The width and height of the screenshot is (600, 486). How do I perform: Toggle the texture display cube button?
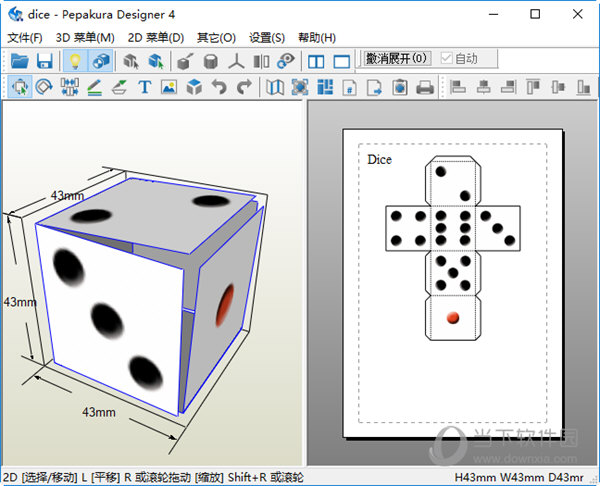100,61
